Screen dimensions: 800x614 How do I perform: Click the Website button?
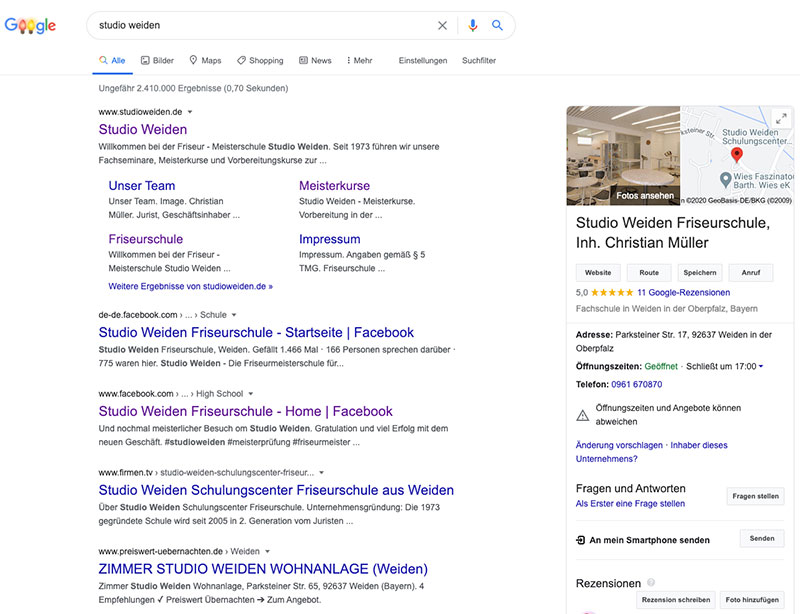(x=598, y=273)
